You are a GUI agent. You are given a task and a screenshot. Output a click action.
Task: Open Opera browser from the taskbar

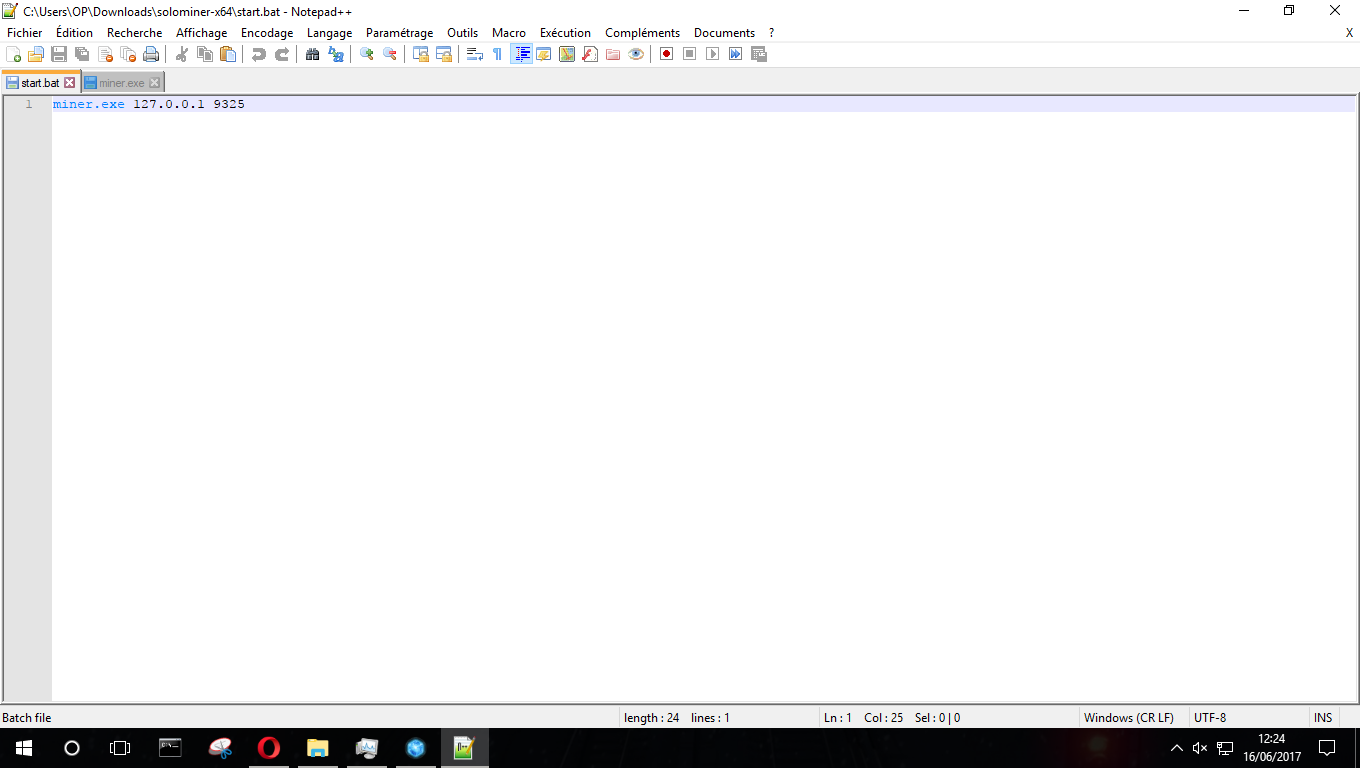tap(268, 748)
